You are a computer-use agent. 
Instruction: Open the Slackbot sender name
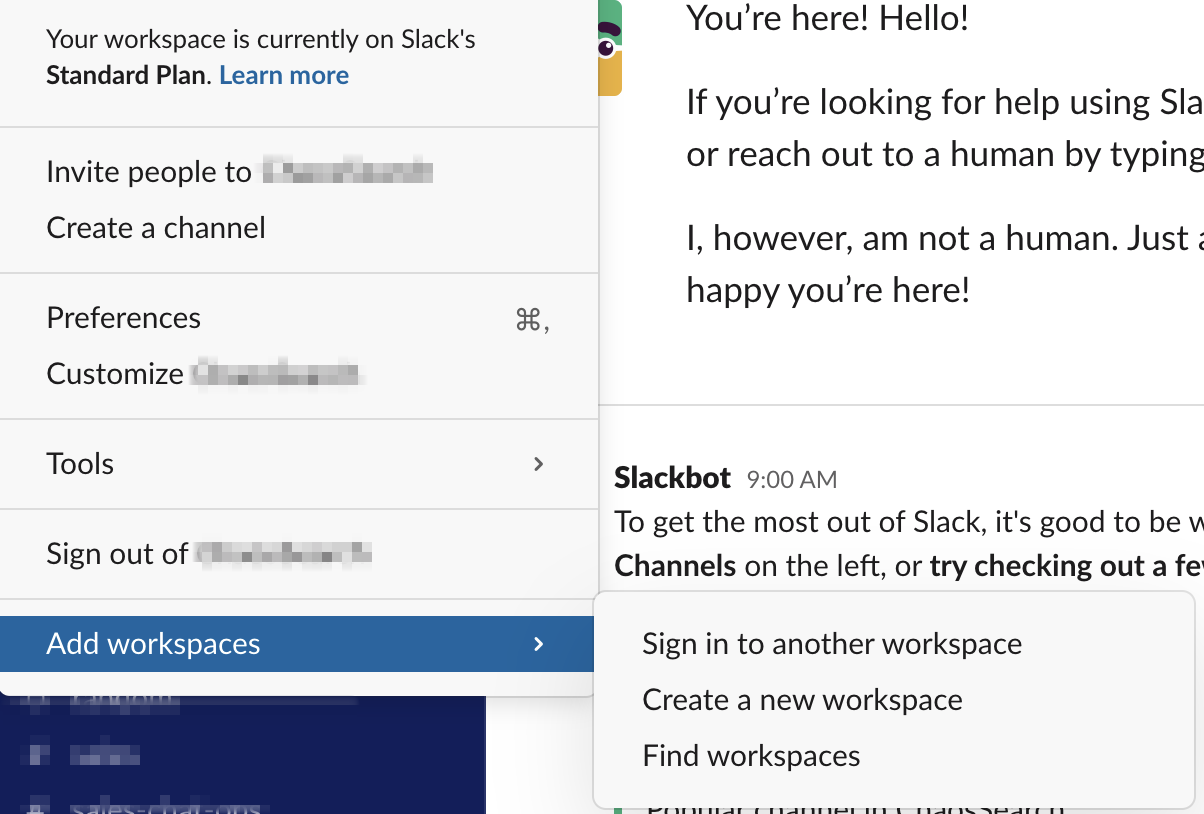[x=673, y=478]
